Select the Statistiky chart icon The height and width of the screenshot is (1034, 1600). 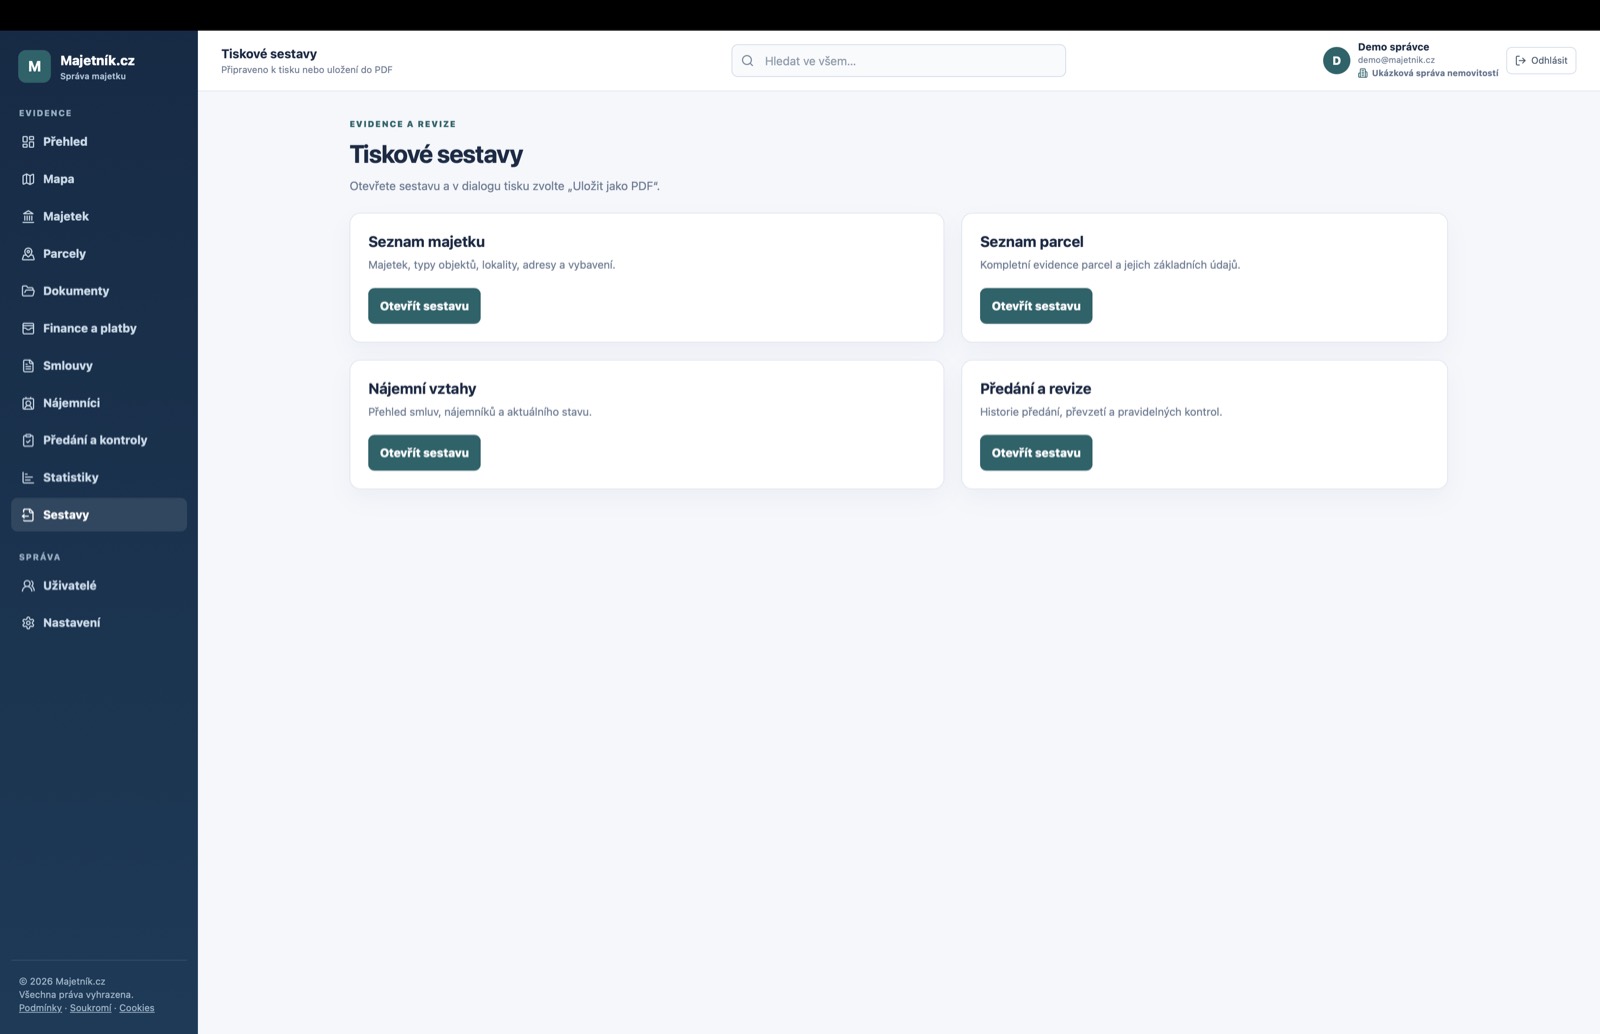pos(28,478)
